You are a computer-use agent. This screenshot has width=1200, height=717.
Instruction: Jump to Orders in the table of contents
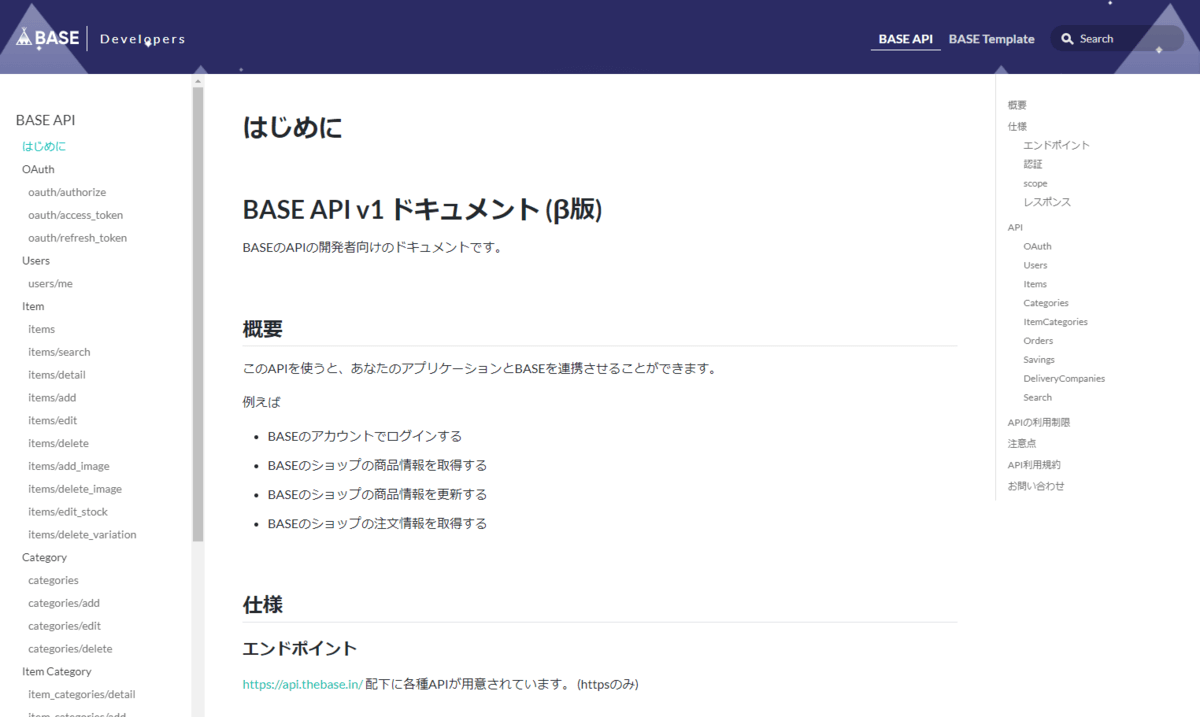tap(1038, 341)
